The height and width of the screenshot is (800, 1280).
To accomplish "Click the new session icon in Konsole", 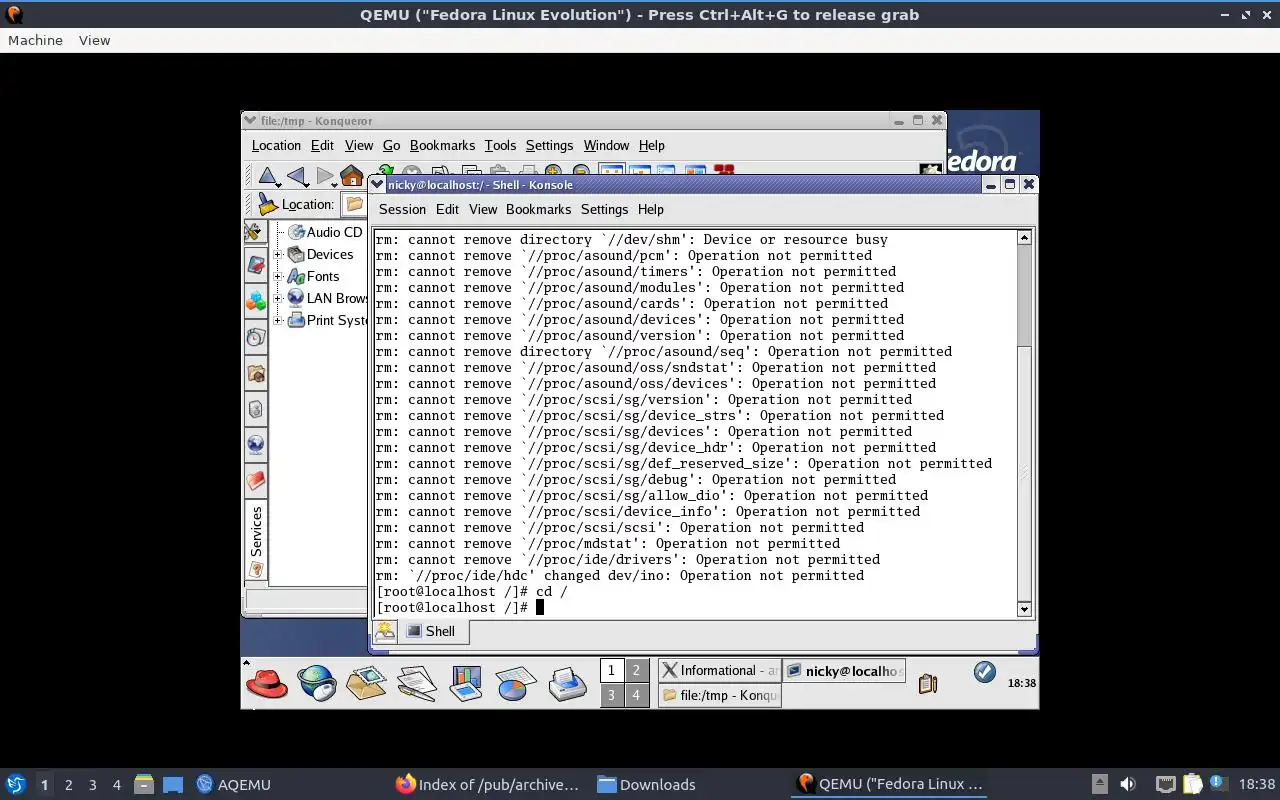I will point(385,631).
